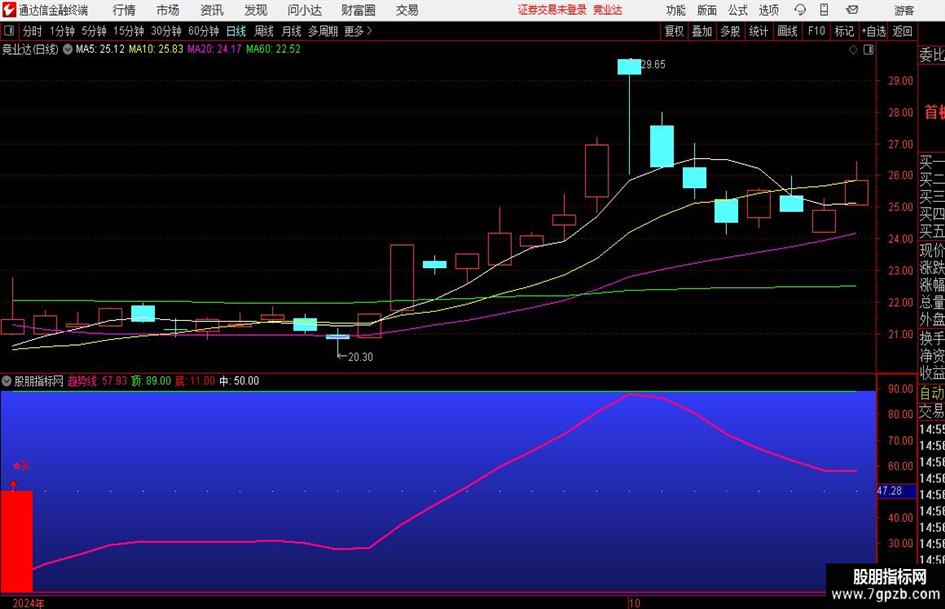Open the 行情 menu
Screen dimensions: 945x609
tap(124, 10)
